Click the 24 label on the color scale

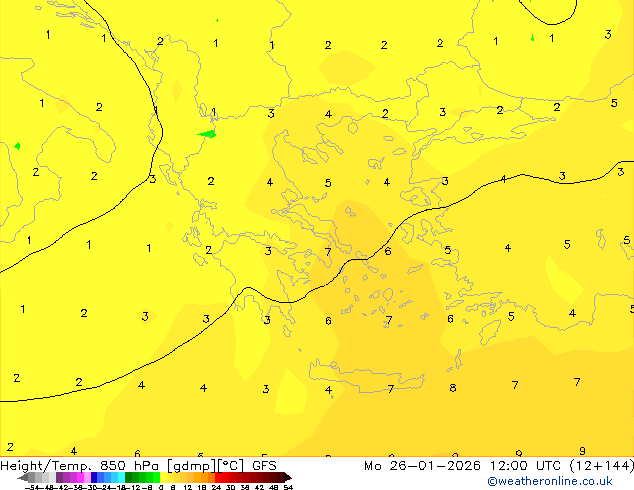click(216, 487)
